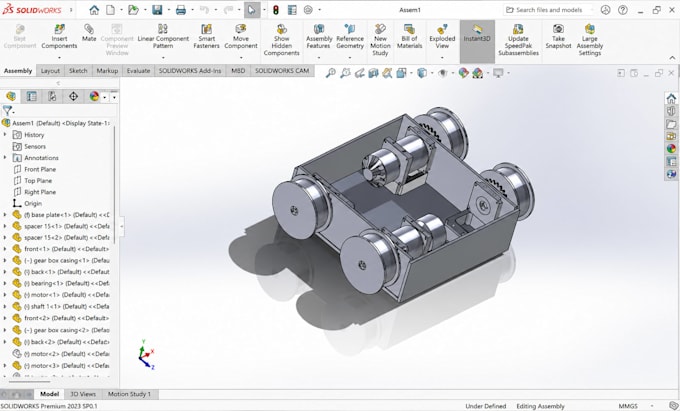Open the FeatureManager design tree tab icon

[11, 96]
